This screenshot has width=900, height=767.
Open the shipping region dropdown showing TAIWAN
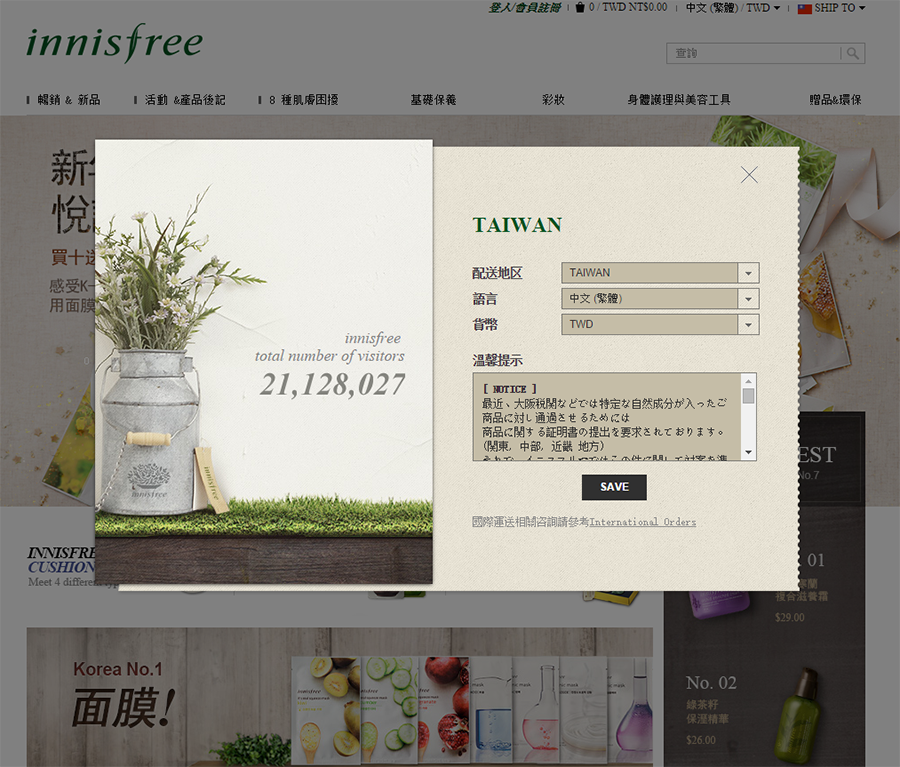pyautogui.click(x=660, y=273)
